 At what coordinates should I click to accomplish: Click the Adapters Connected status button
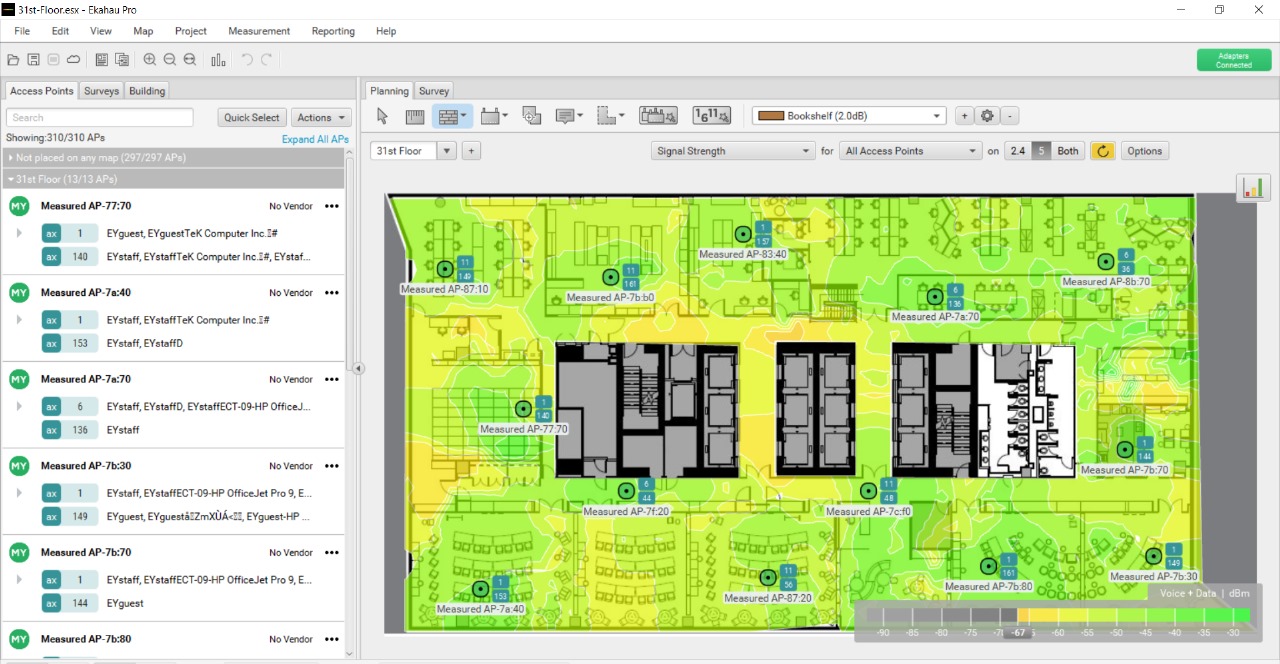(1233, 60)
